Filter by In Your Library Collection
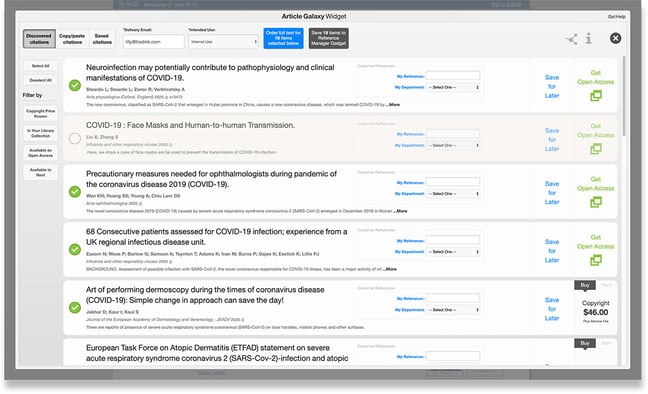The image size is (648, 394). [40, 133]
